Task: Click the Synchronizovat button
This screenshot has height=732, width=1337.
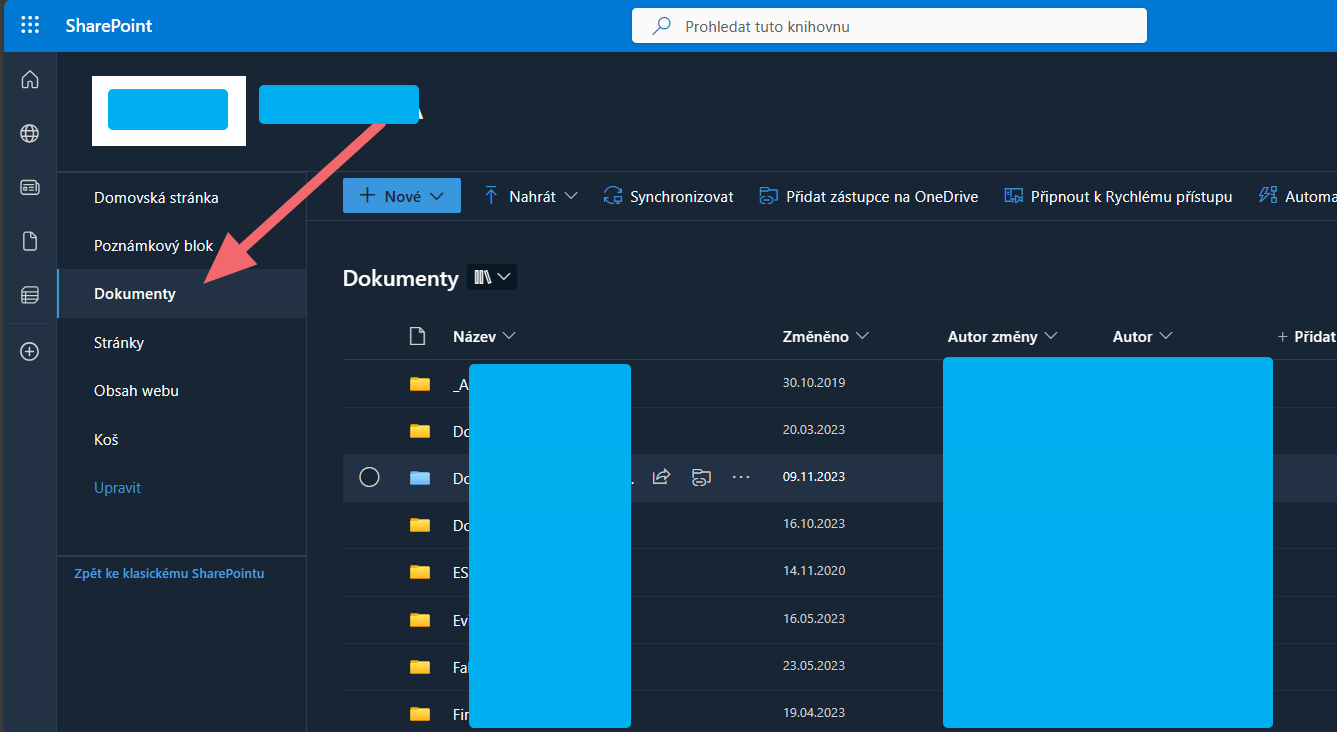Action: (668, 196)
